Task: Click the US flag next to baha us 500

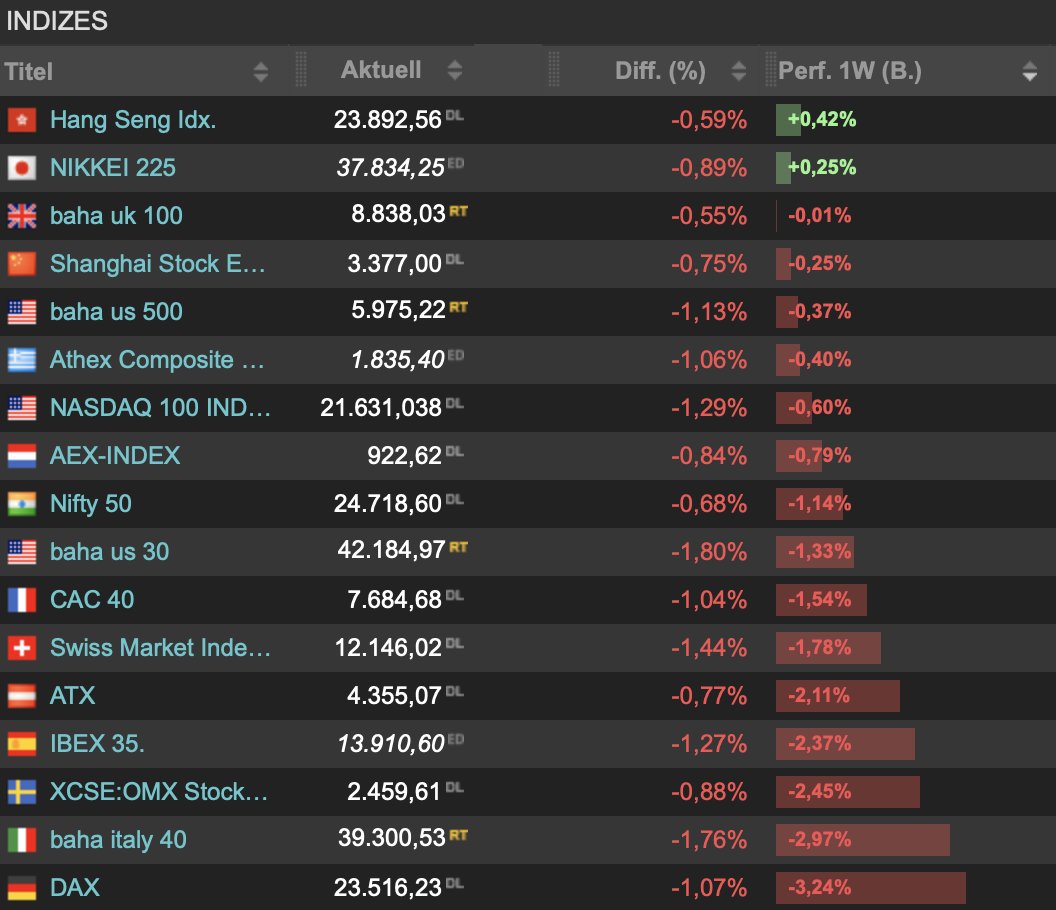Action: (x=22, y=313)
